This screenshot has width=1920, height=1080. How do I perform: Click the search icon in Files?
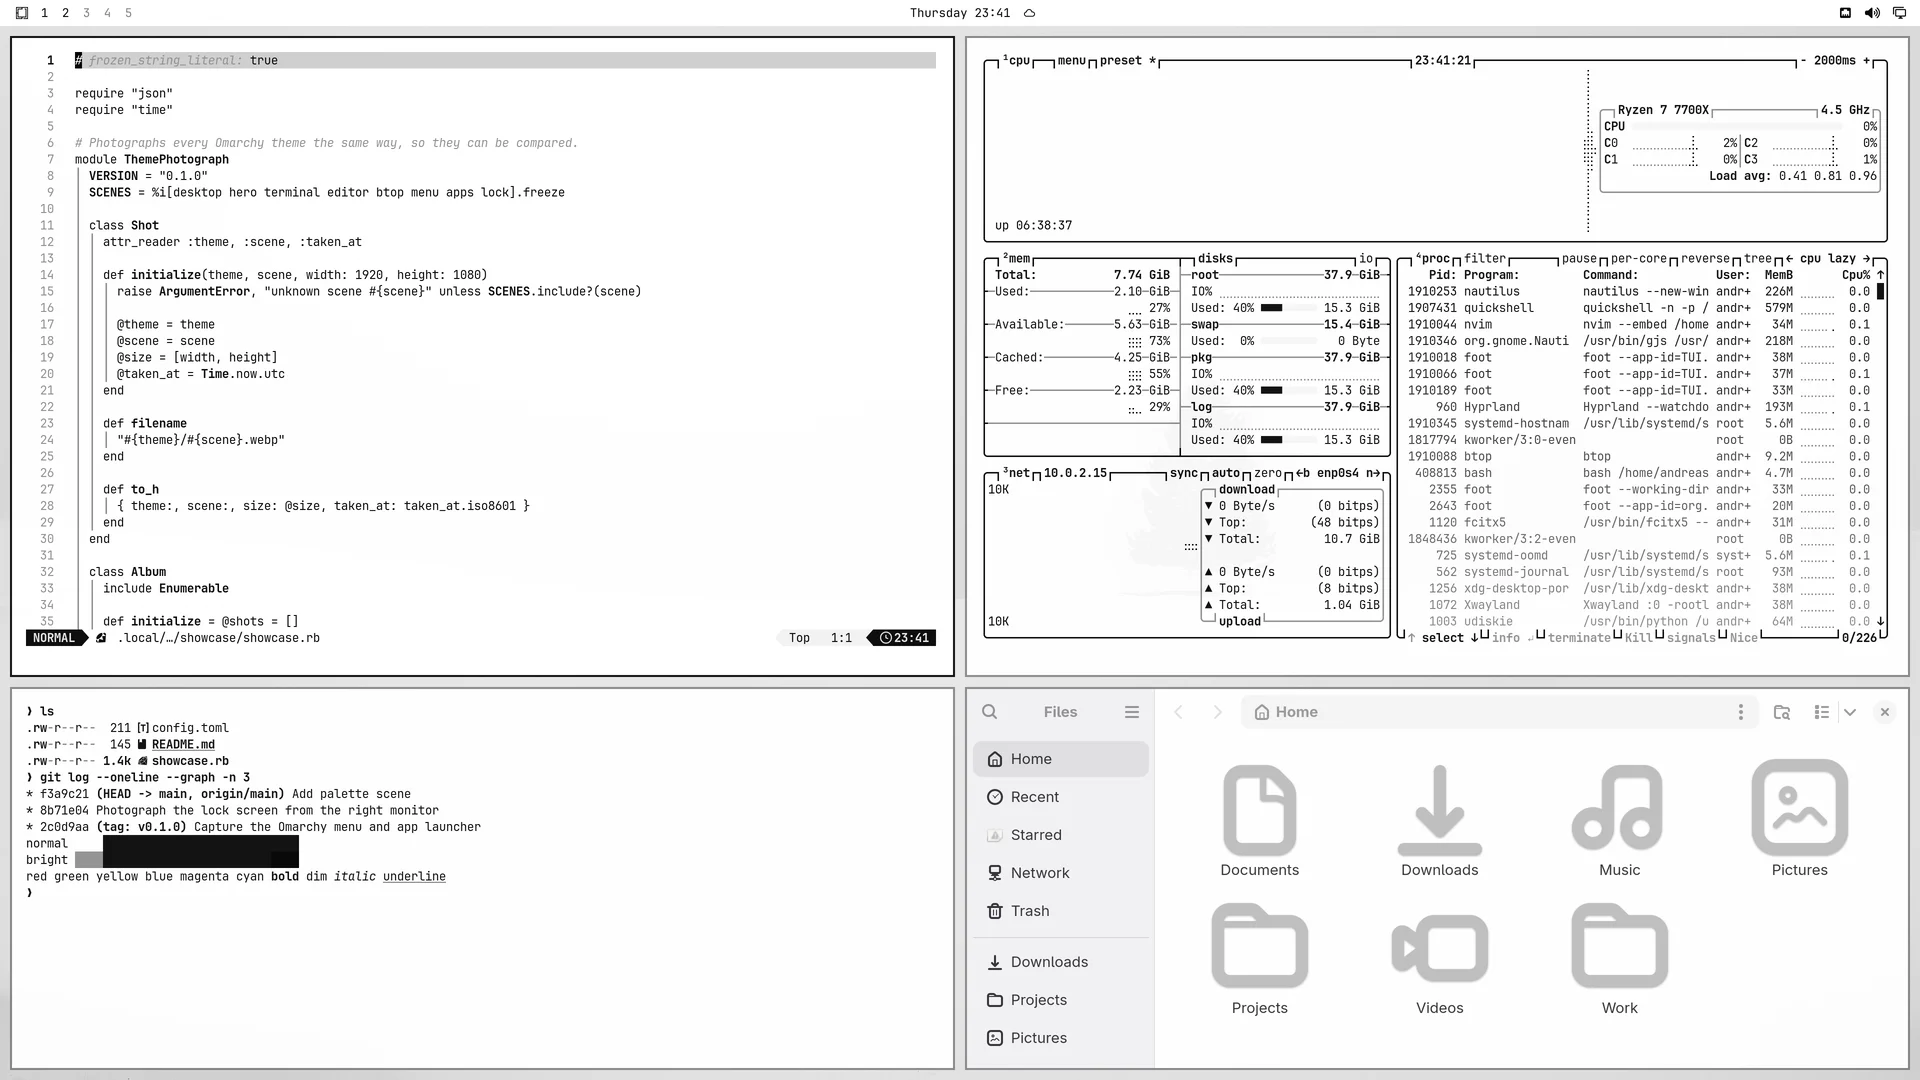pyautogui.click(x=989, y=712)
